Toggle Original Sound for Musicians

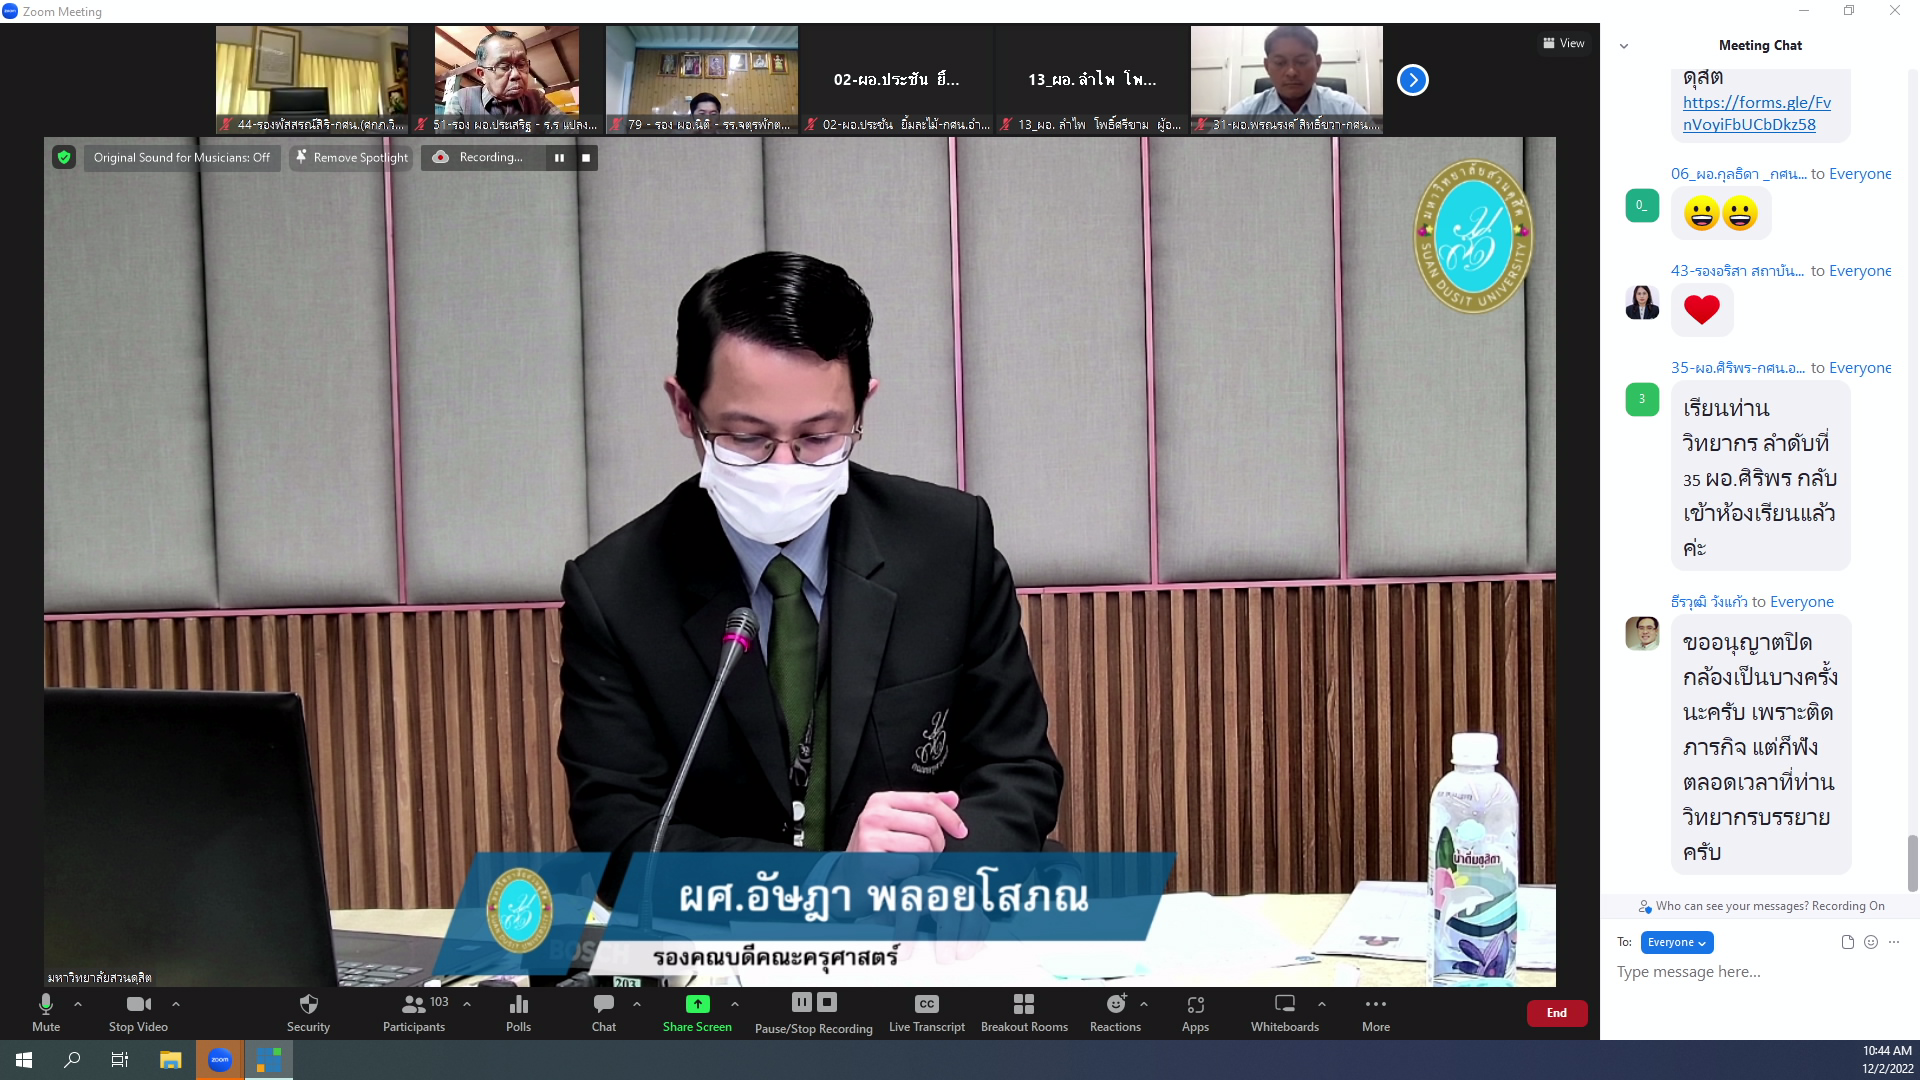click(x=182, y=157)
